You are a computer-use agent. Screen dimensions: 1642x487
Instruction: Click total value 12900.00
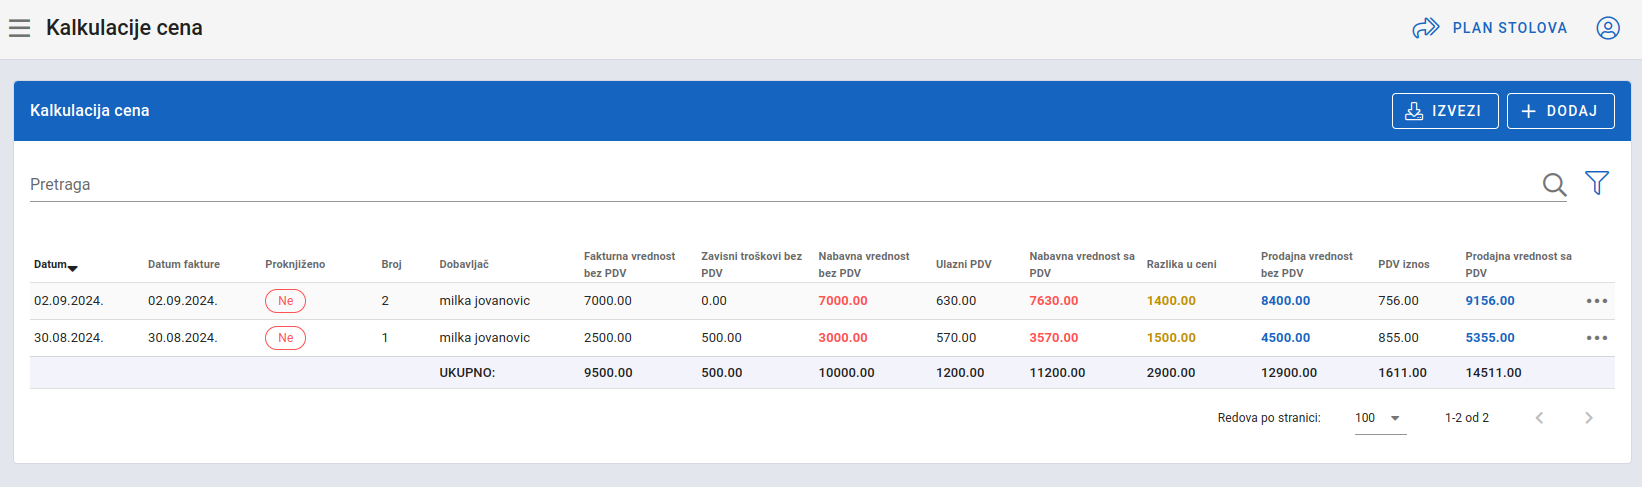1289,373
